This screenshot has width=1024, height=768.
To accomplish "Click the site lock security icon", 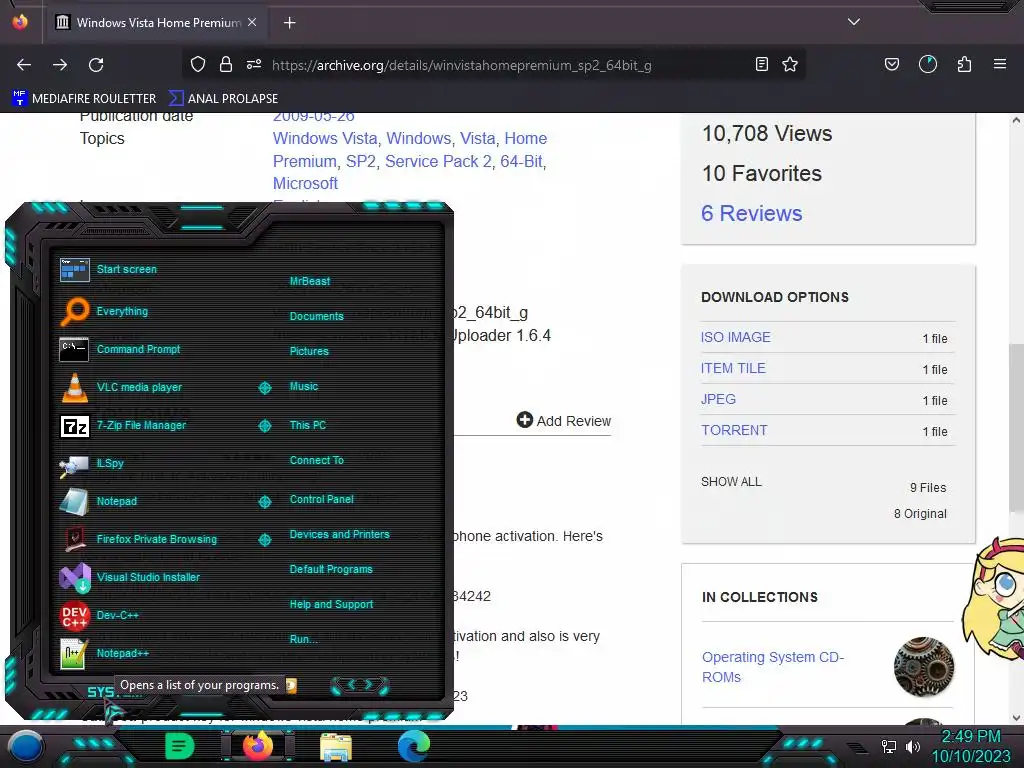I will pyautogui.click(x=226, y=65).
